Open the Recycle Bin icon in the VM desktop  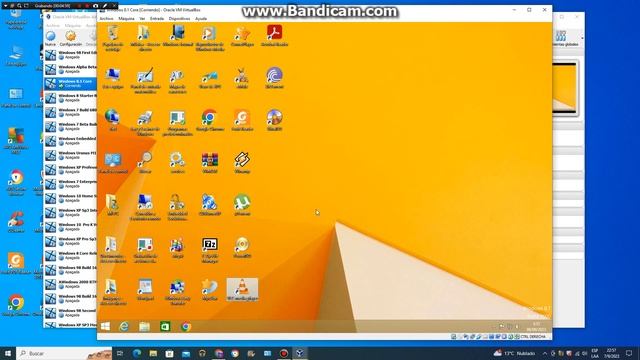click(113, 37)
